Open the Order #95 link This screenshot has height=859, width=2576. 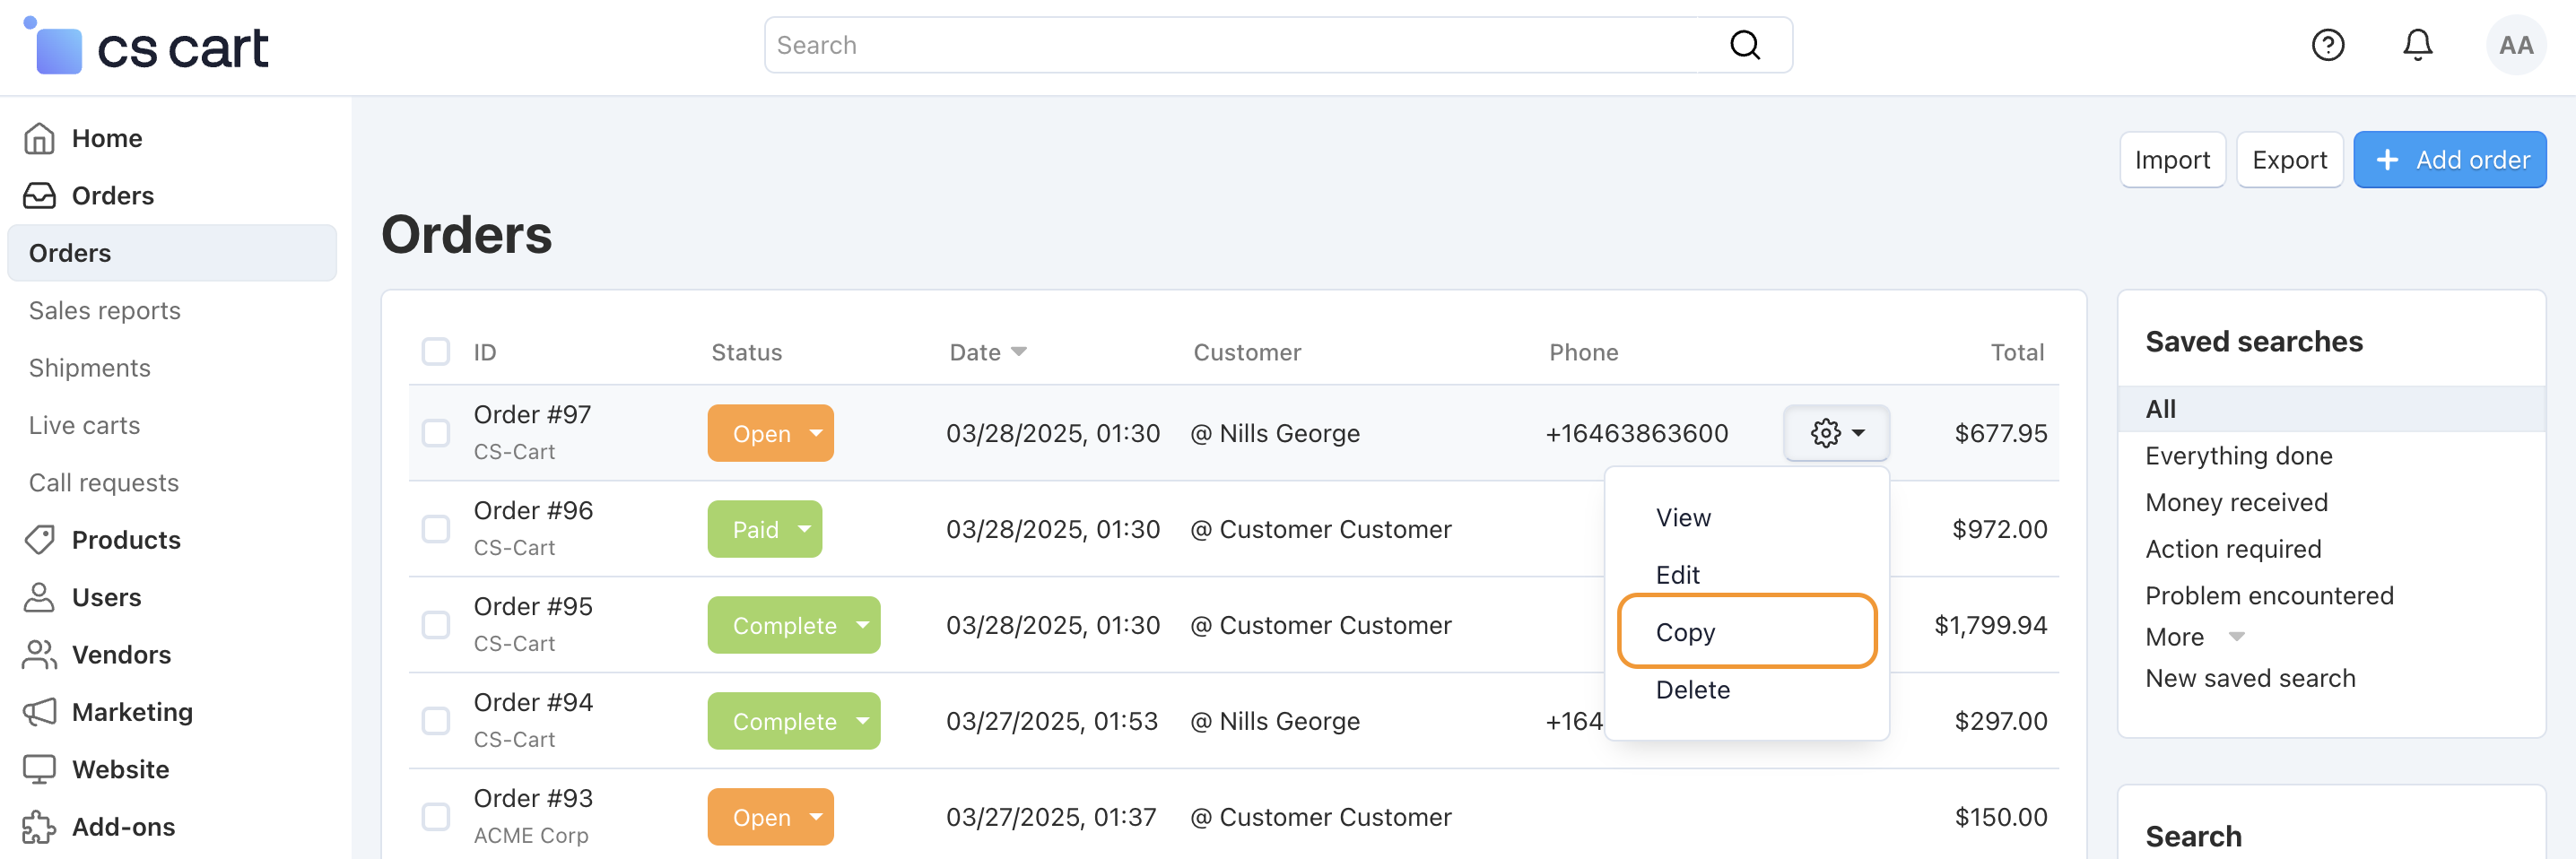click(533, 606)
